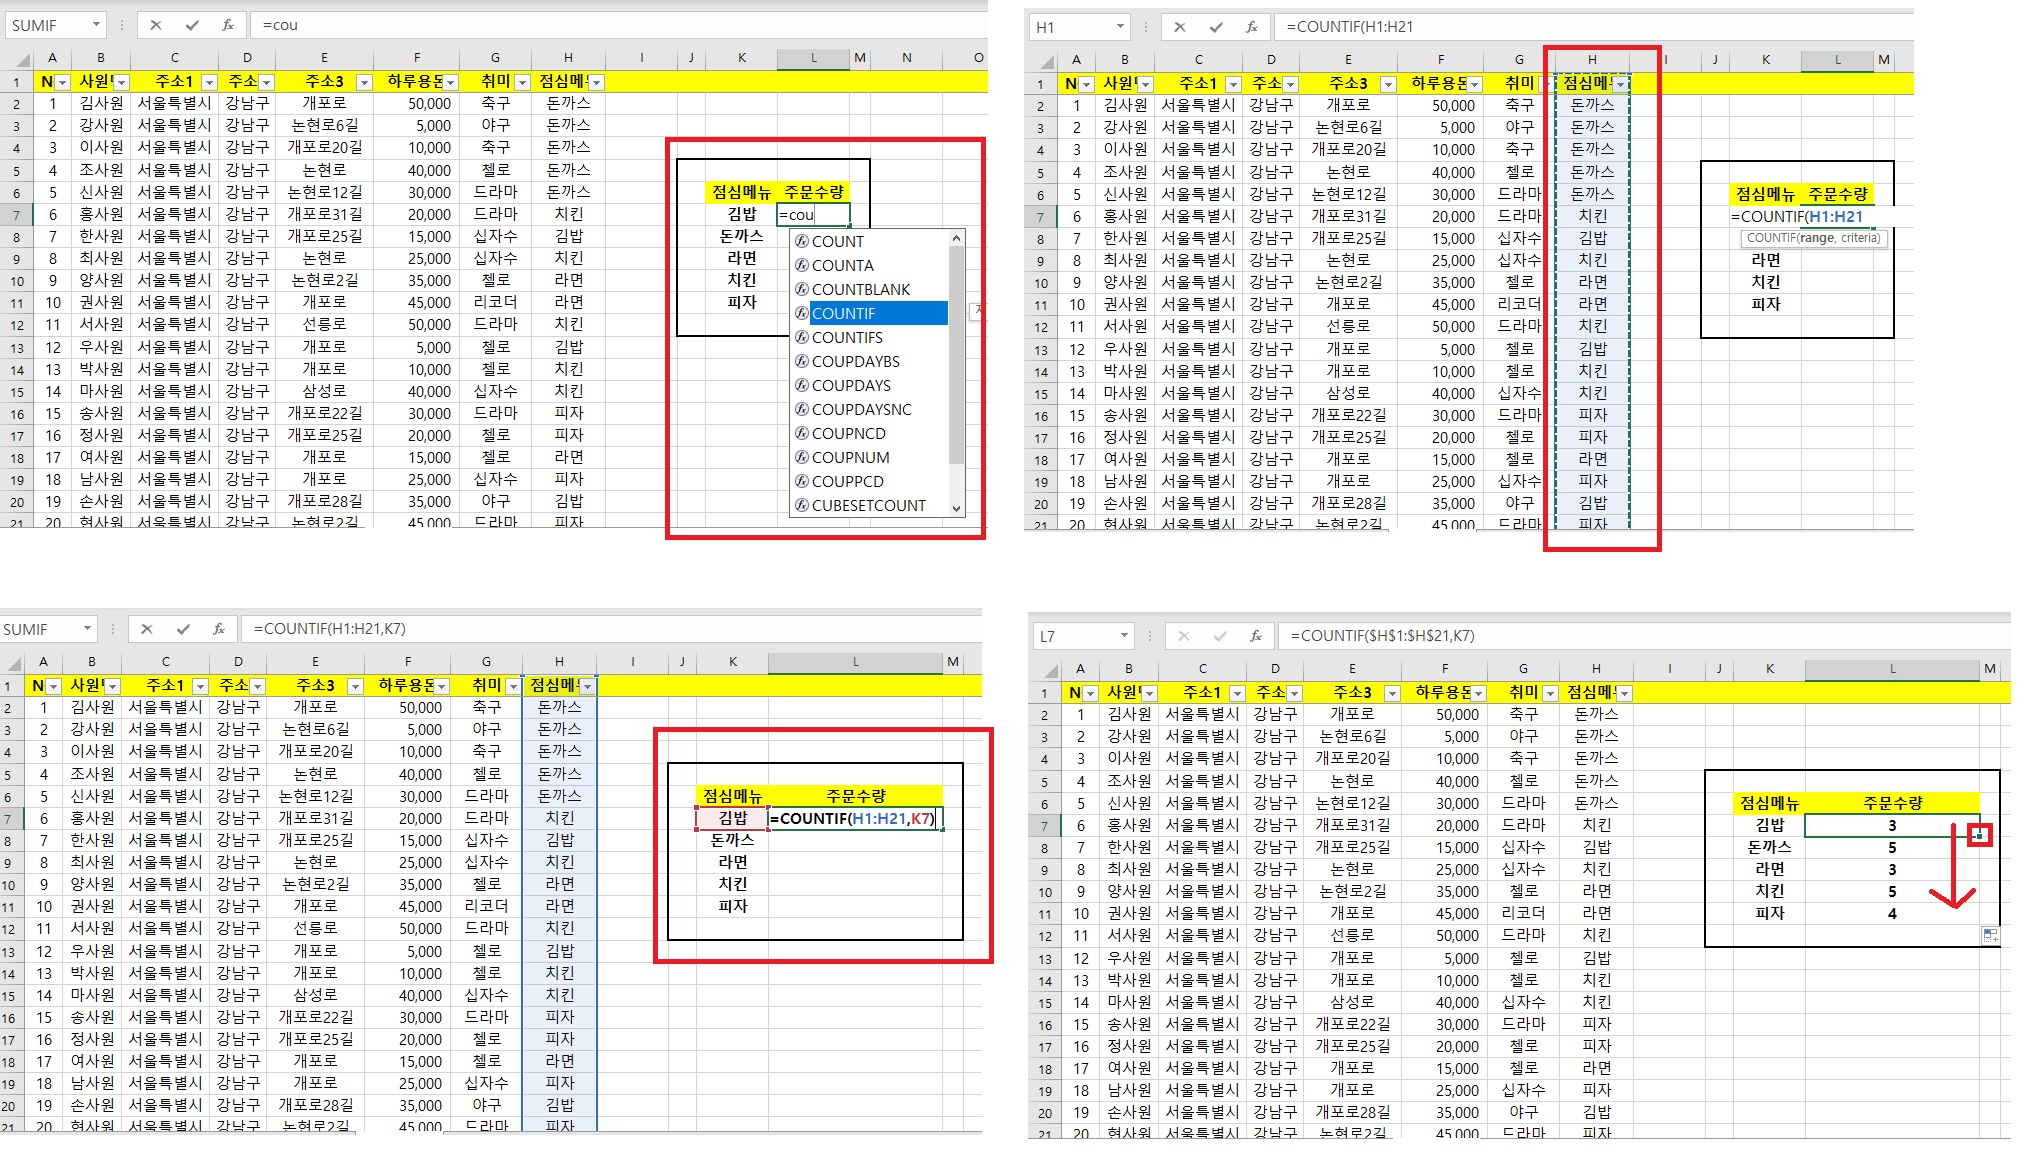Open SUMIF name box dropdown beside =cou formula
The height and width of the screenshot is (1172, 2032).
pyautogui.click(x=96, y=25)
